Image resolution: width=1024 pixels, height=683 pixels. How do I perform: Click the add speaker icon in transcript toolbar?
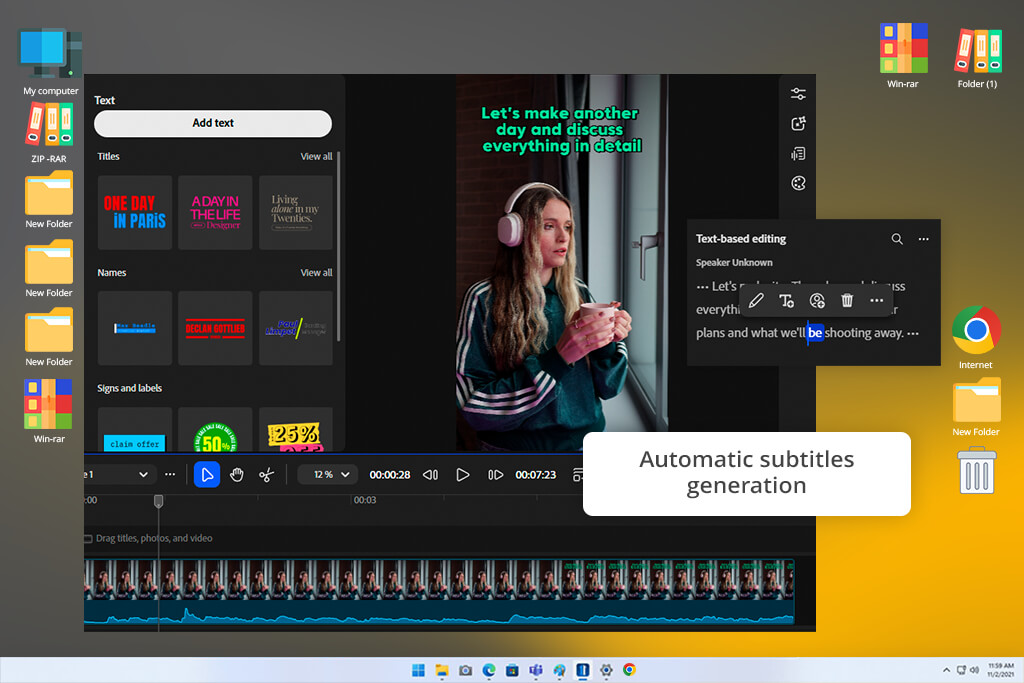pyautogui.click(x=817, y=300)
